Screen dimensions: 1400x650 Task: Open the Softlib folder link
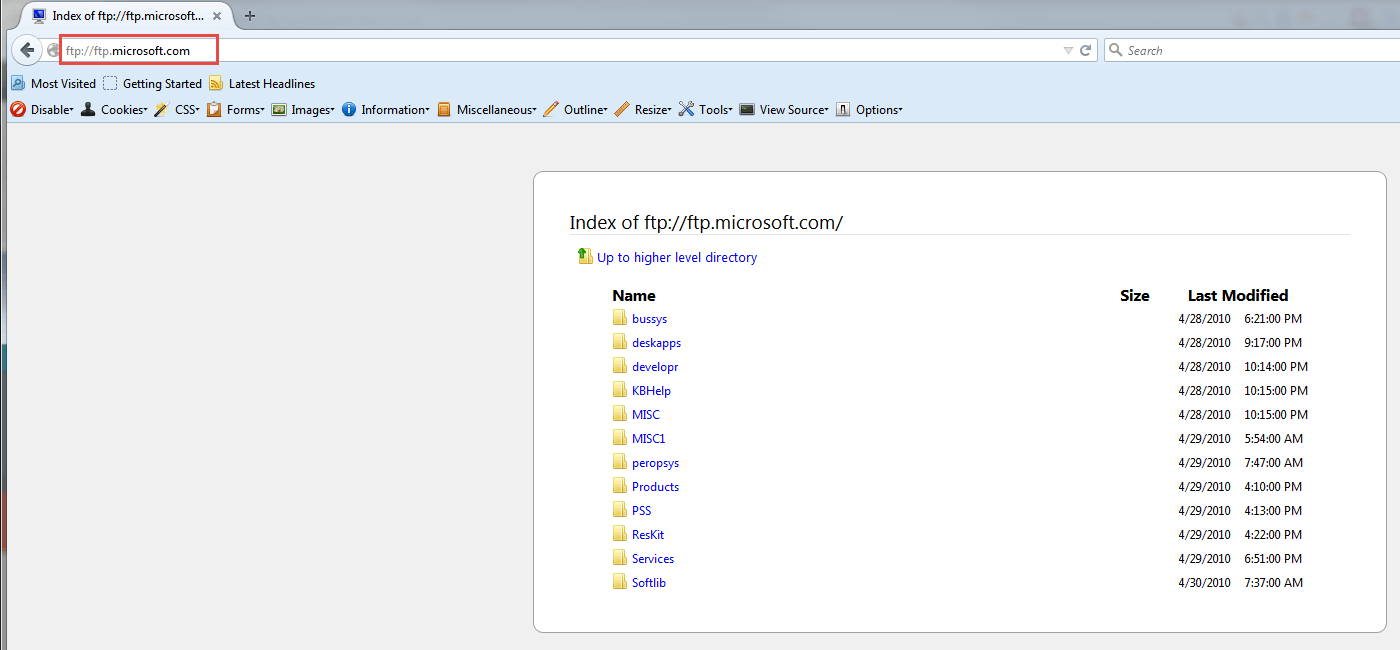[x=648, y=583]
